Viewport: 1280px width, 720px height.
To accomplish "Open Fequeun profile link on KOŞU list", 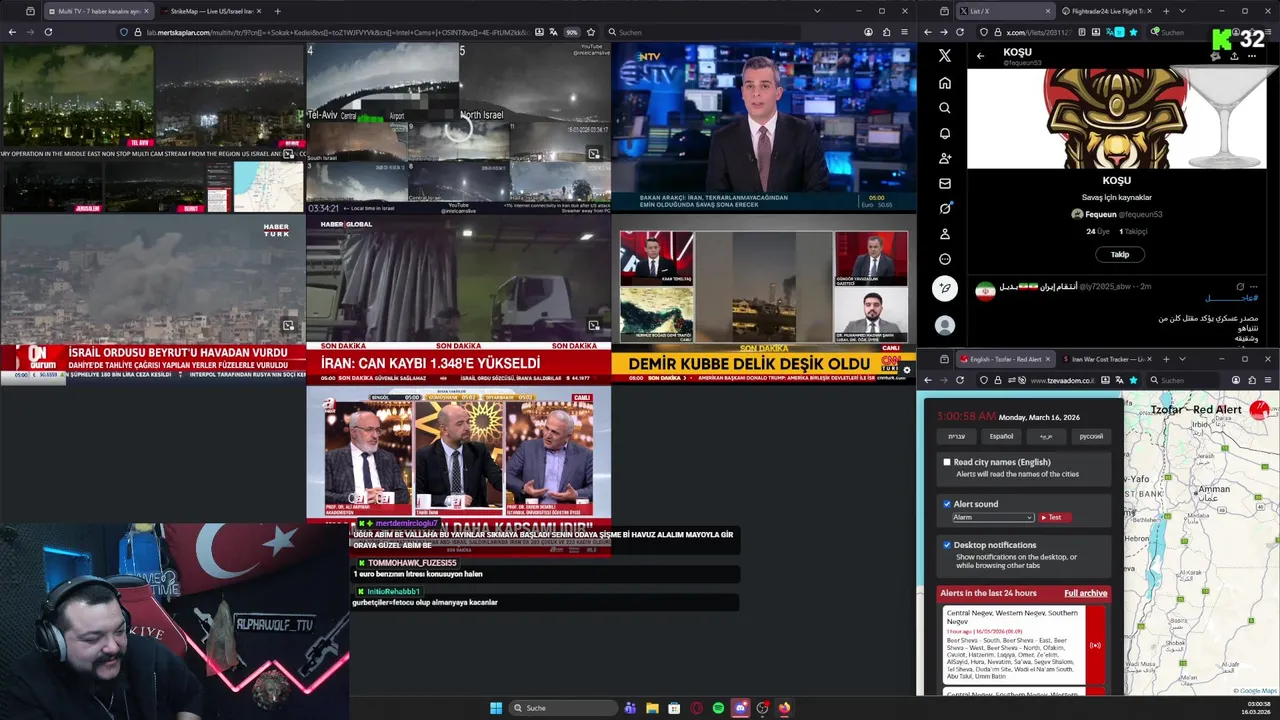I will pyautogui.click(x=1116, y=214).
